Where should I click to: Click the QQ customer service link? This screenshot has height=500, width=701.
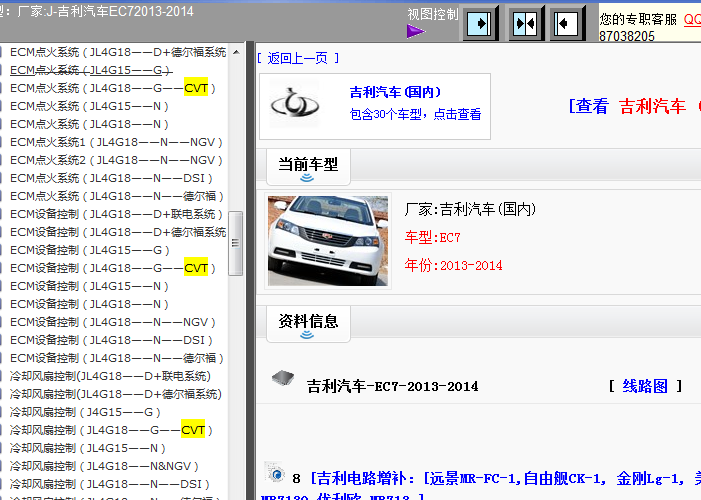click(x=692, y=19)
